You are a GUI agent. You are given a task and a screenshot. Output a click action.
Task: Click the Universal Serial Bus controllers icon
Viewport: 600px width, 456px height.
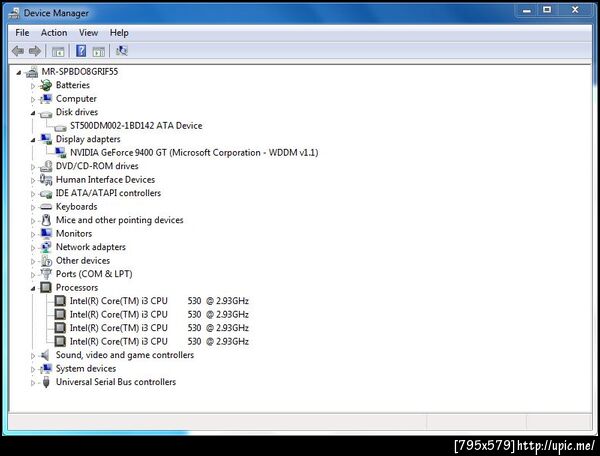point(46,382)
